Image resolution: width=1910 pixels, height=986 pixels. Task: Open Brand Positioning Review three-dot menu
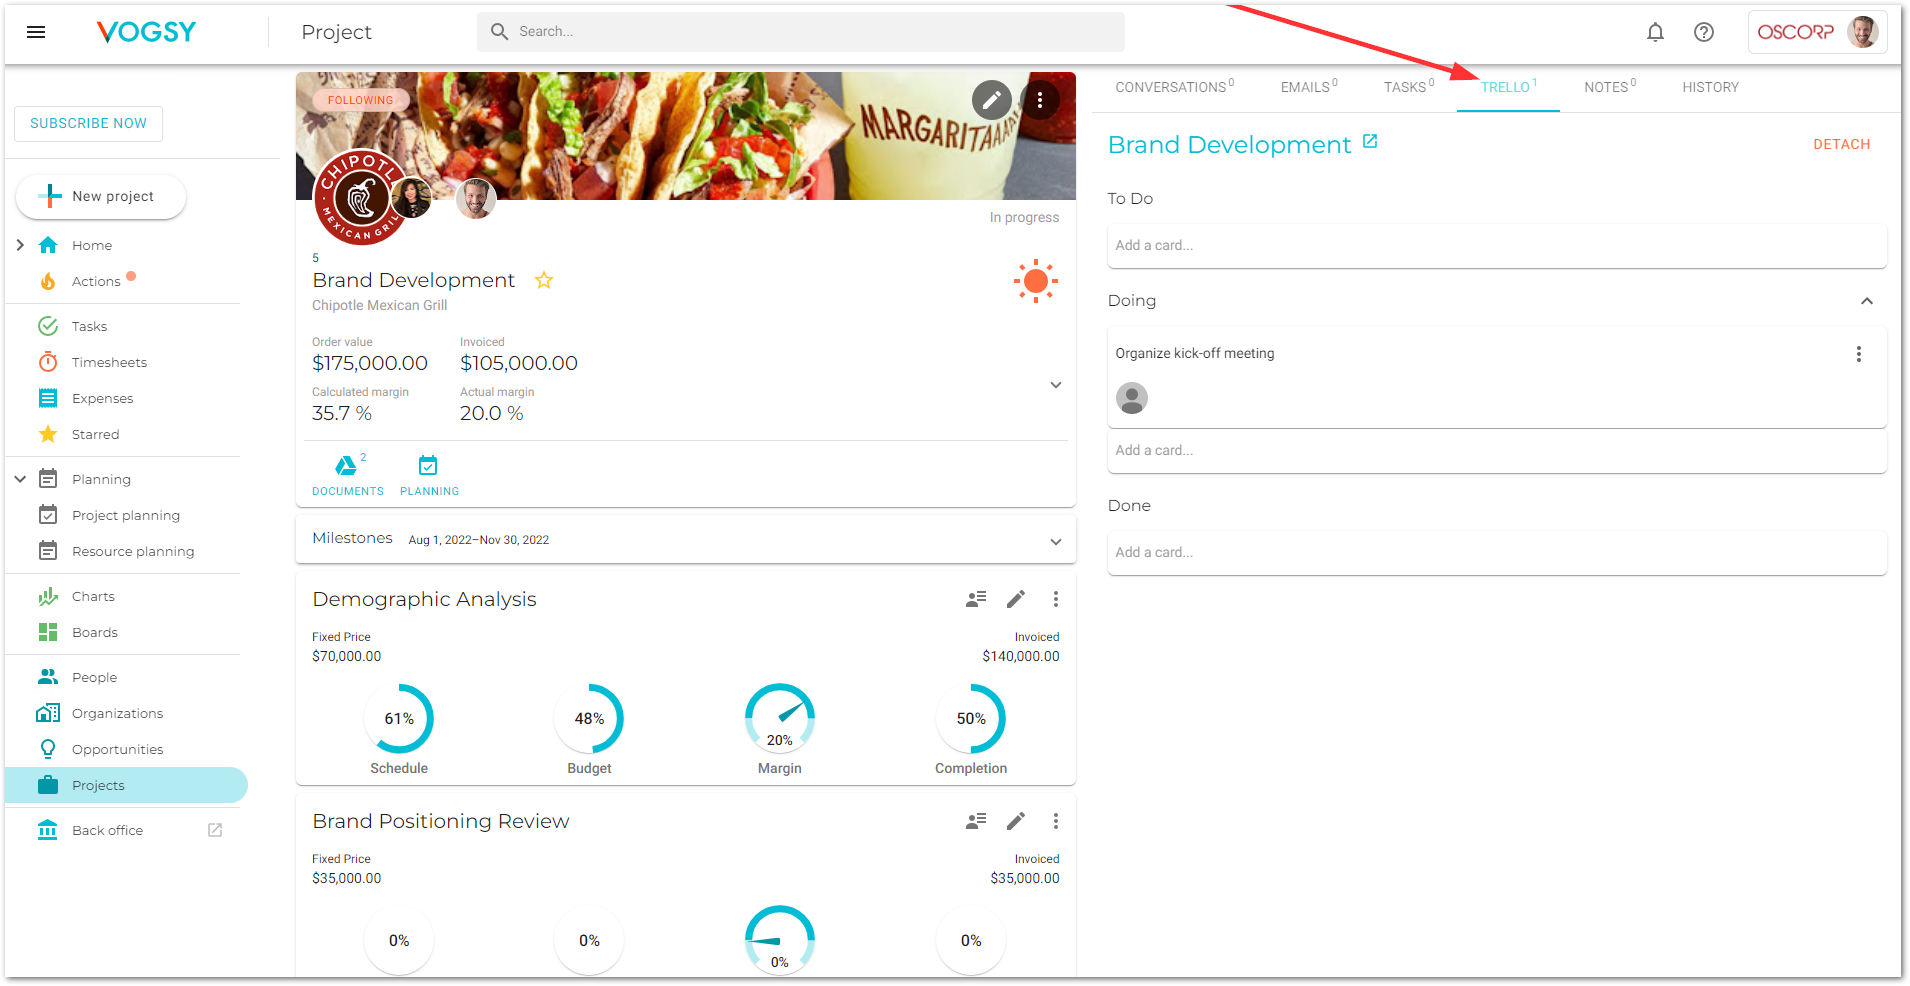pos(1055,821)
